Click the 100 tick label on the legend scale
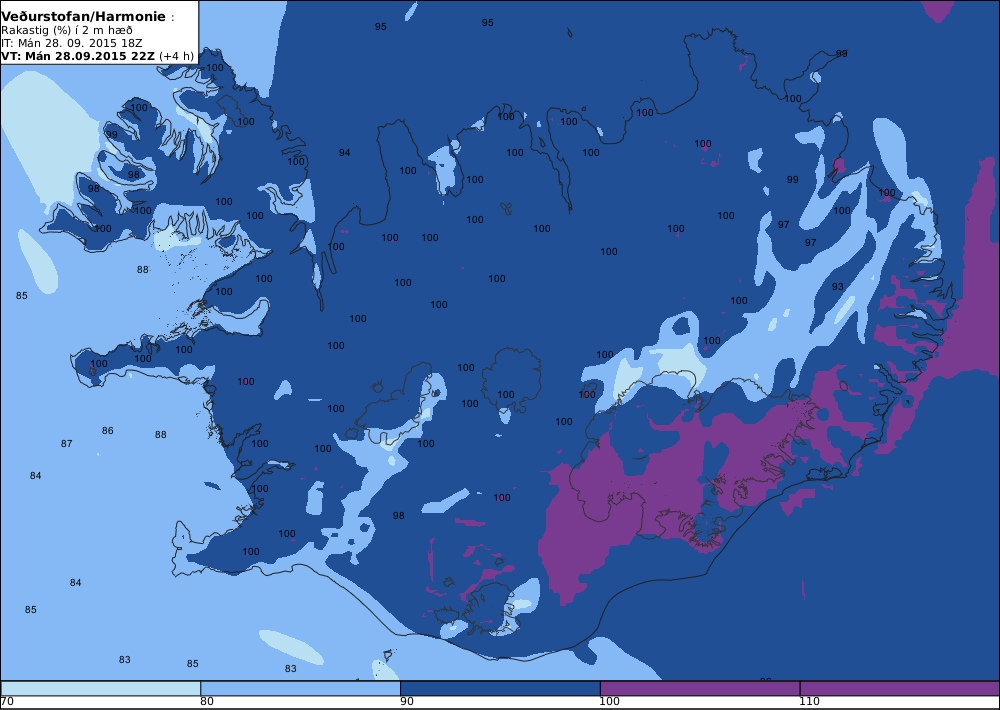 point(610,702)
